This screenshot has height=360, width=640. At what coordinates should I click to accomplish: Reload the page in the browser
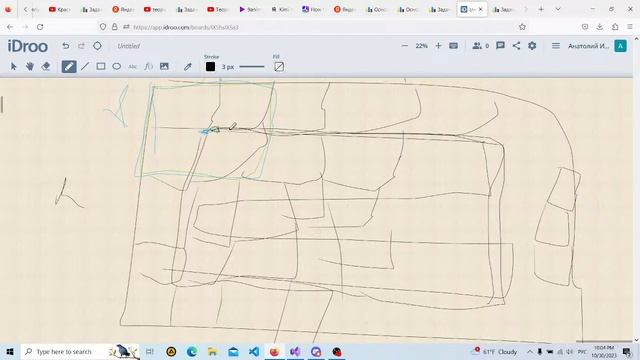(40, 27)
